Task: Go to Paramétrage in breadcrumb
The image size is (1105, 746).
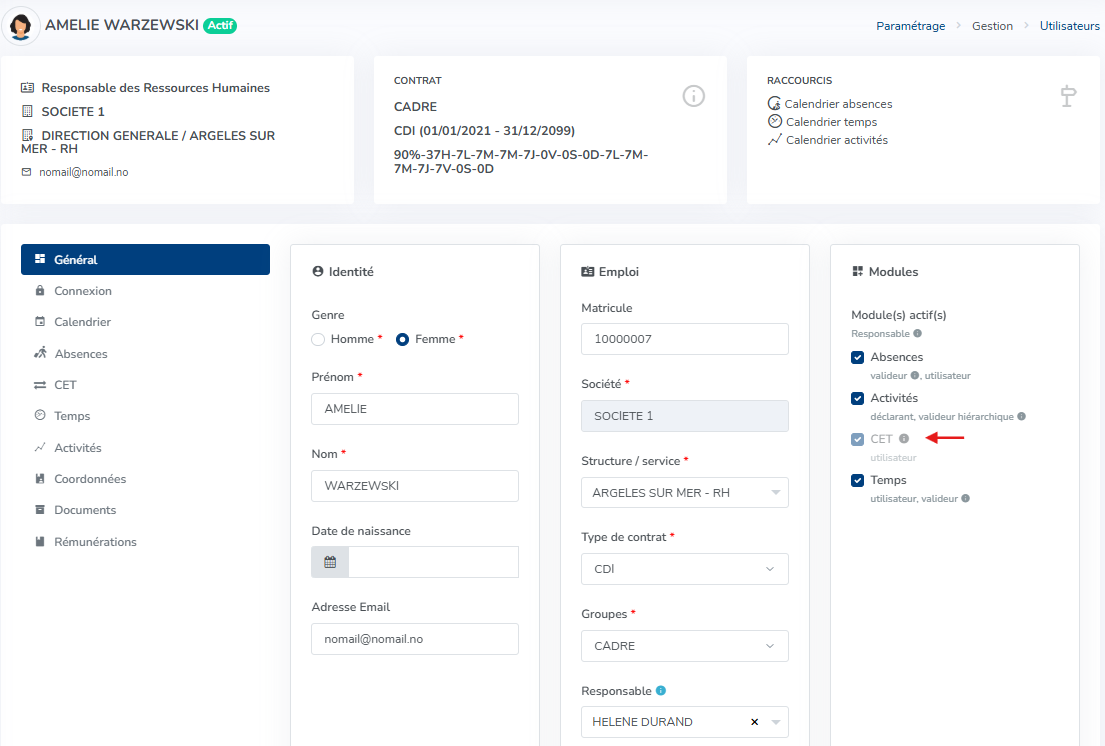Action: pos(910,26)
